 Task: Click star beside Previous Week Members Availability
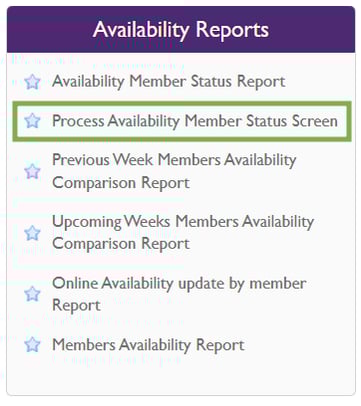click(32, 171)
